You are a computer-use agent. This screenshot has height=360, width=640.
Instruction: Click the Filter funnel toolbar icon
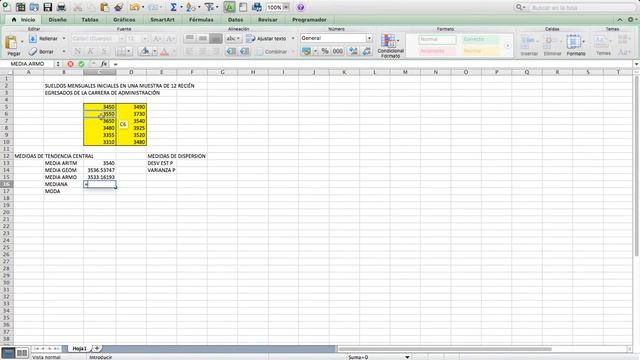[209, 7]
